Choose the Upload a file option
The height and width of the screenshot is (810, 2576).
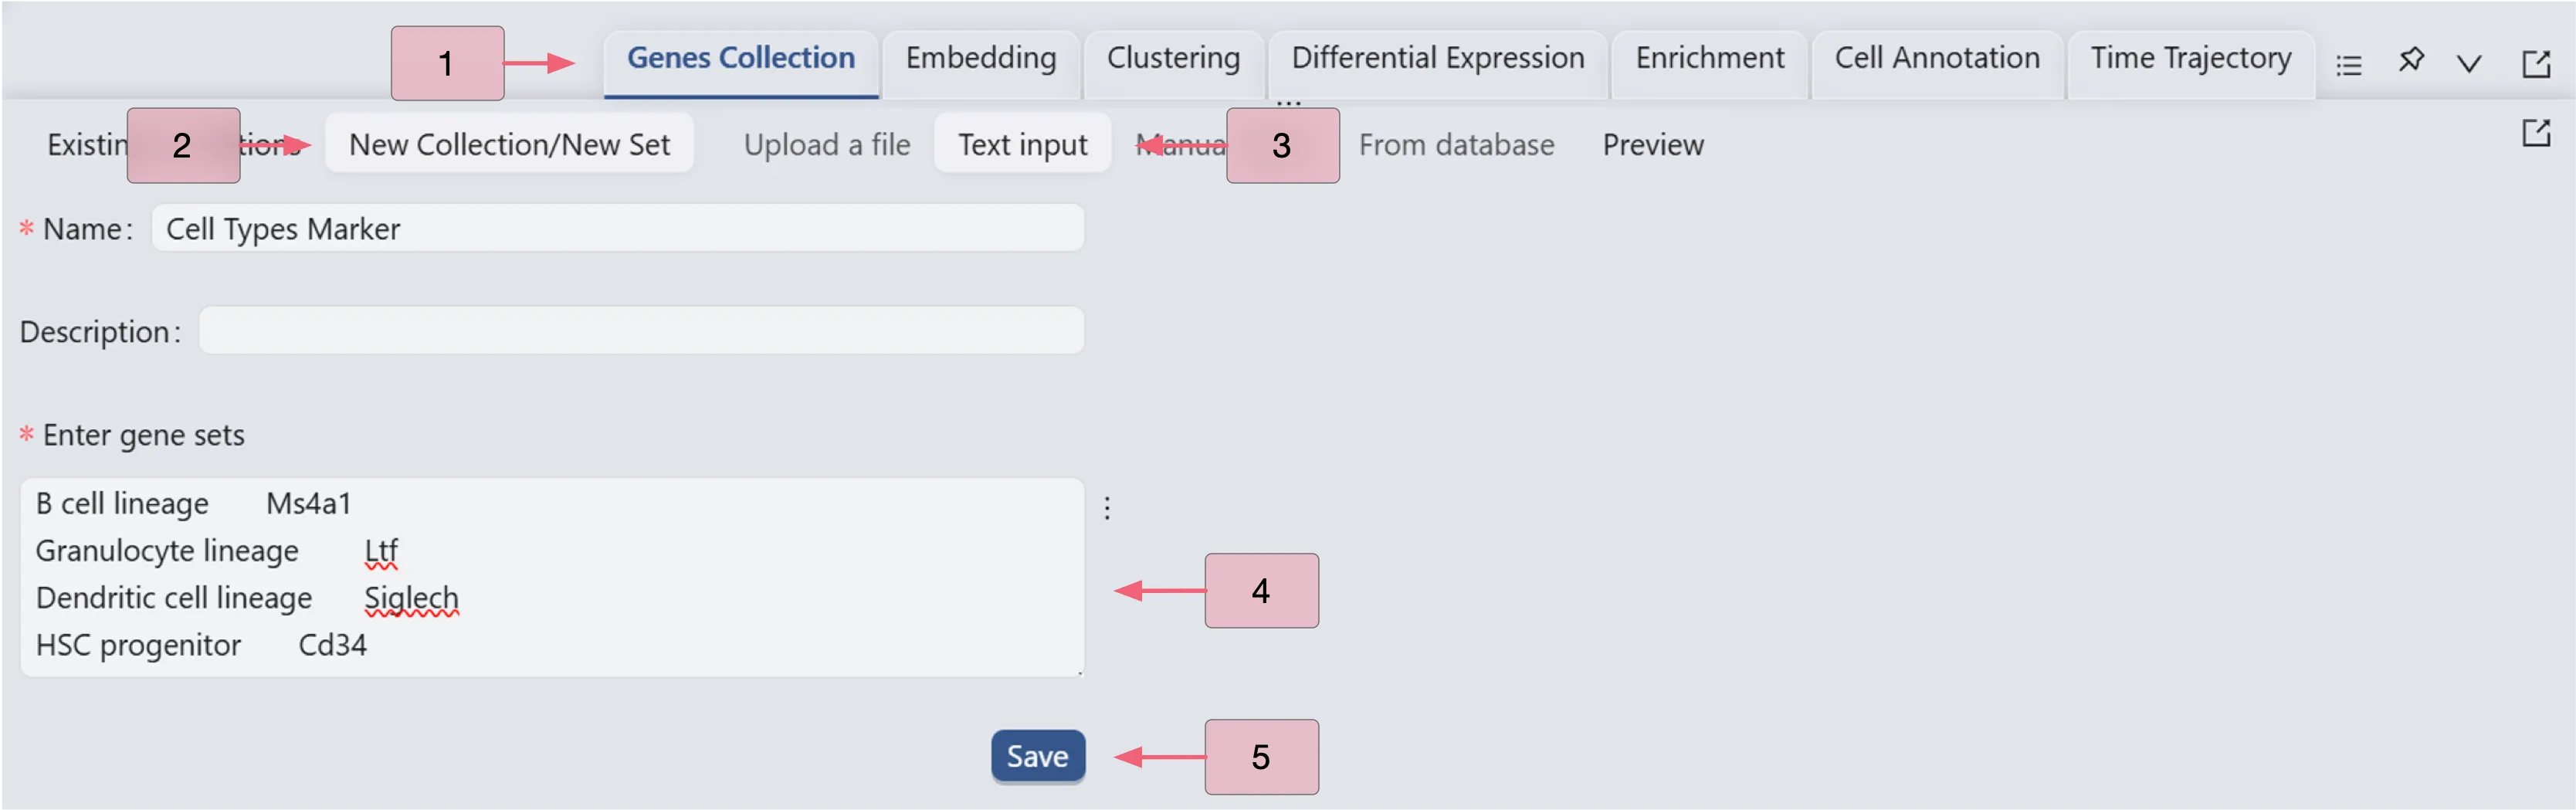[x=827, y=145]
